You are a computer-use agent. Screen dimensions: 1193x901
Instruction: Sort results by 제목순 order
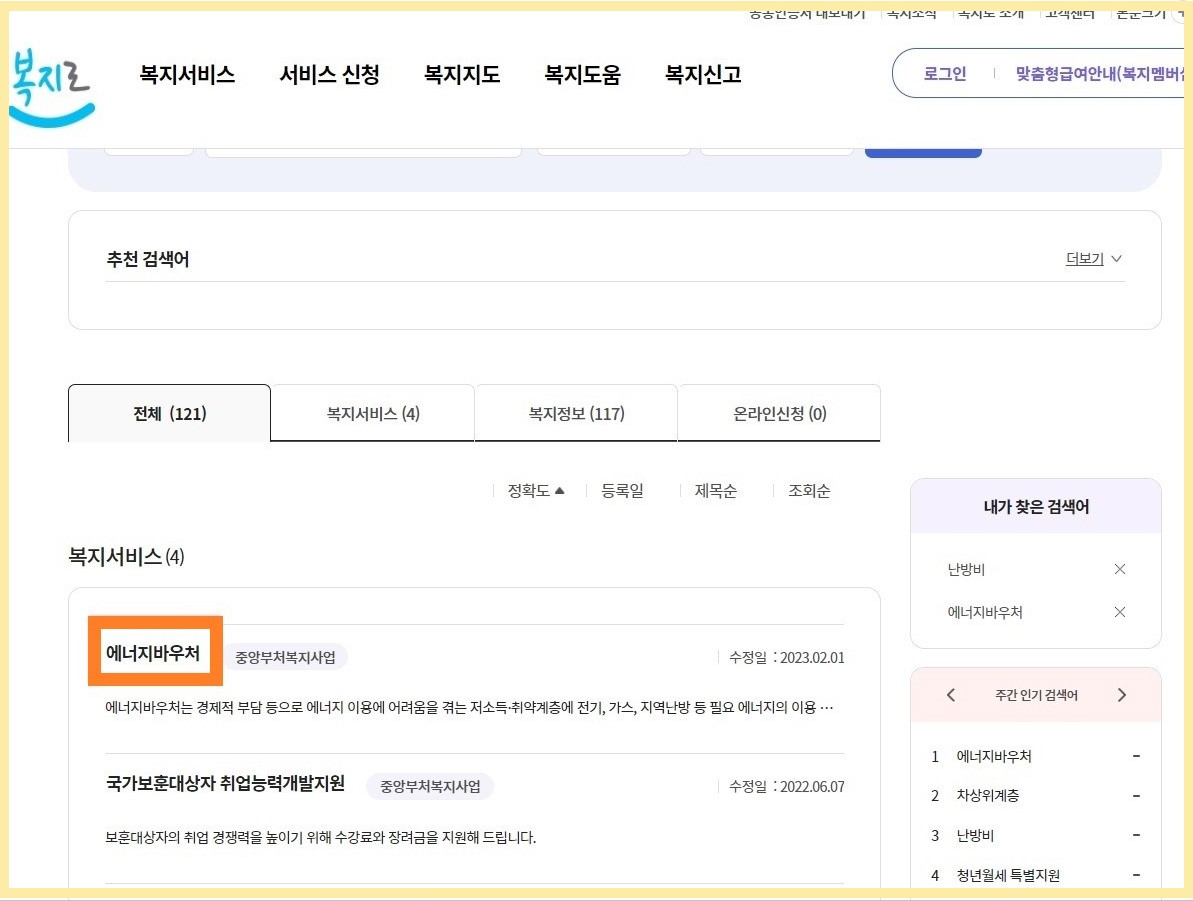click(714, 490)
